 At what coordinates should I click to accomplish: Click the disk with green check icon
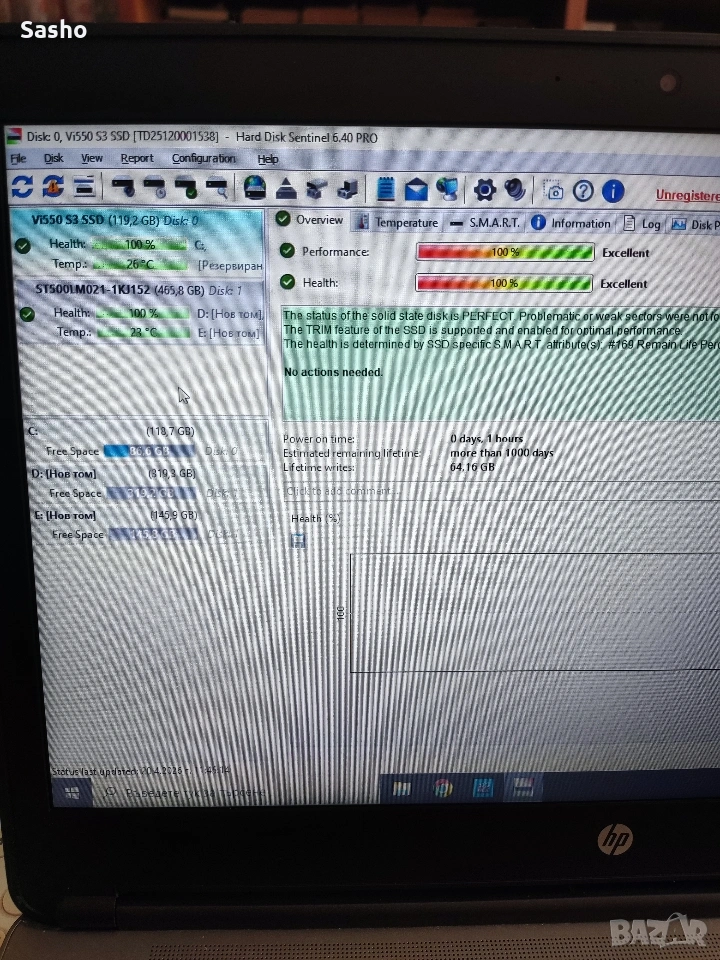pyautogui.click(x=186, y=187)
